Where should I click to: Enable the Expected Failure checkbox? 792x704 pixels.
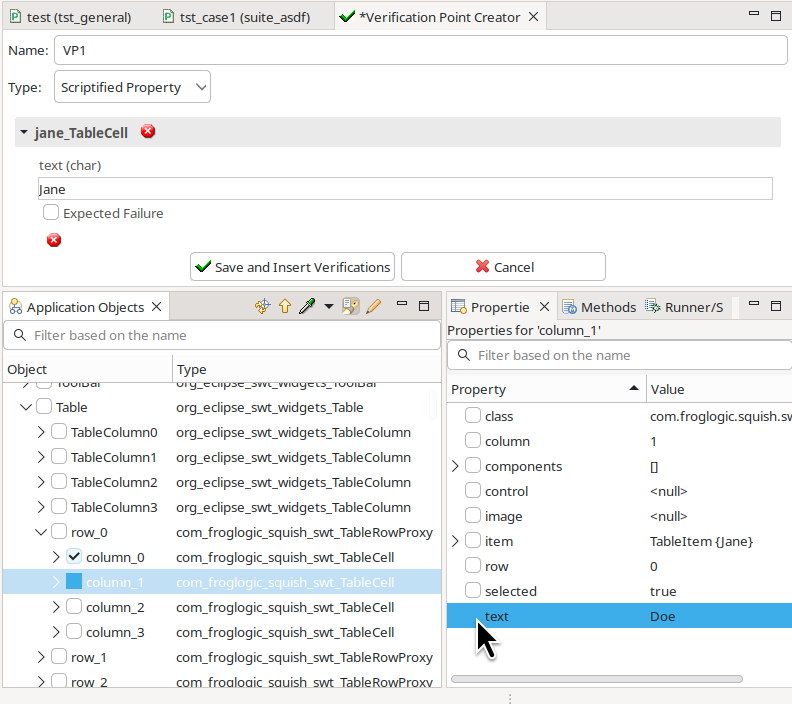[x=51, y=213]
